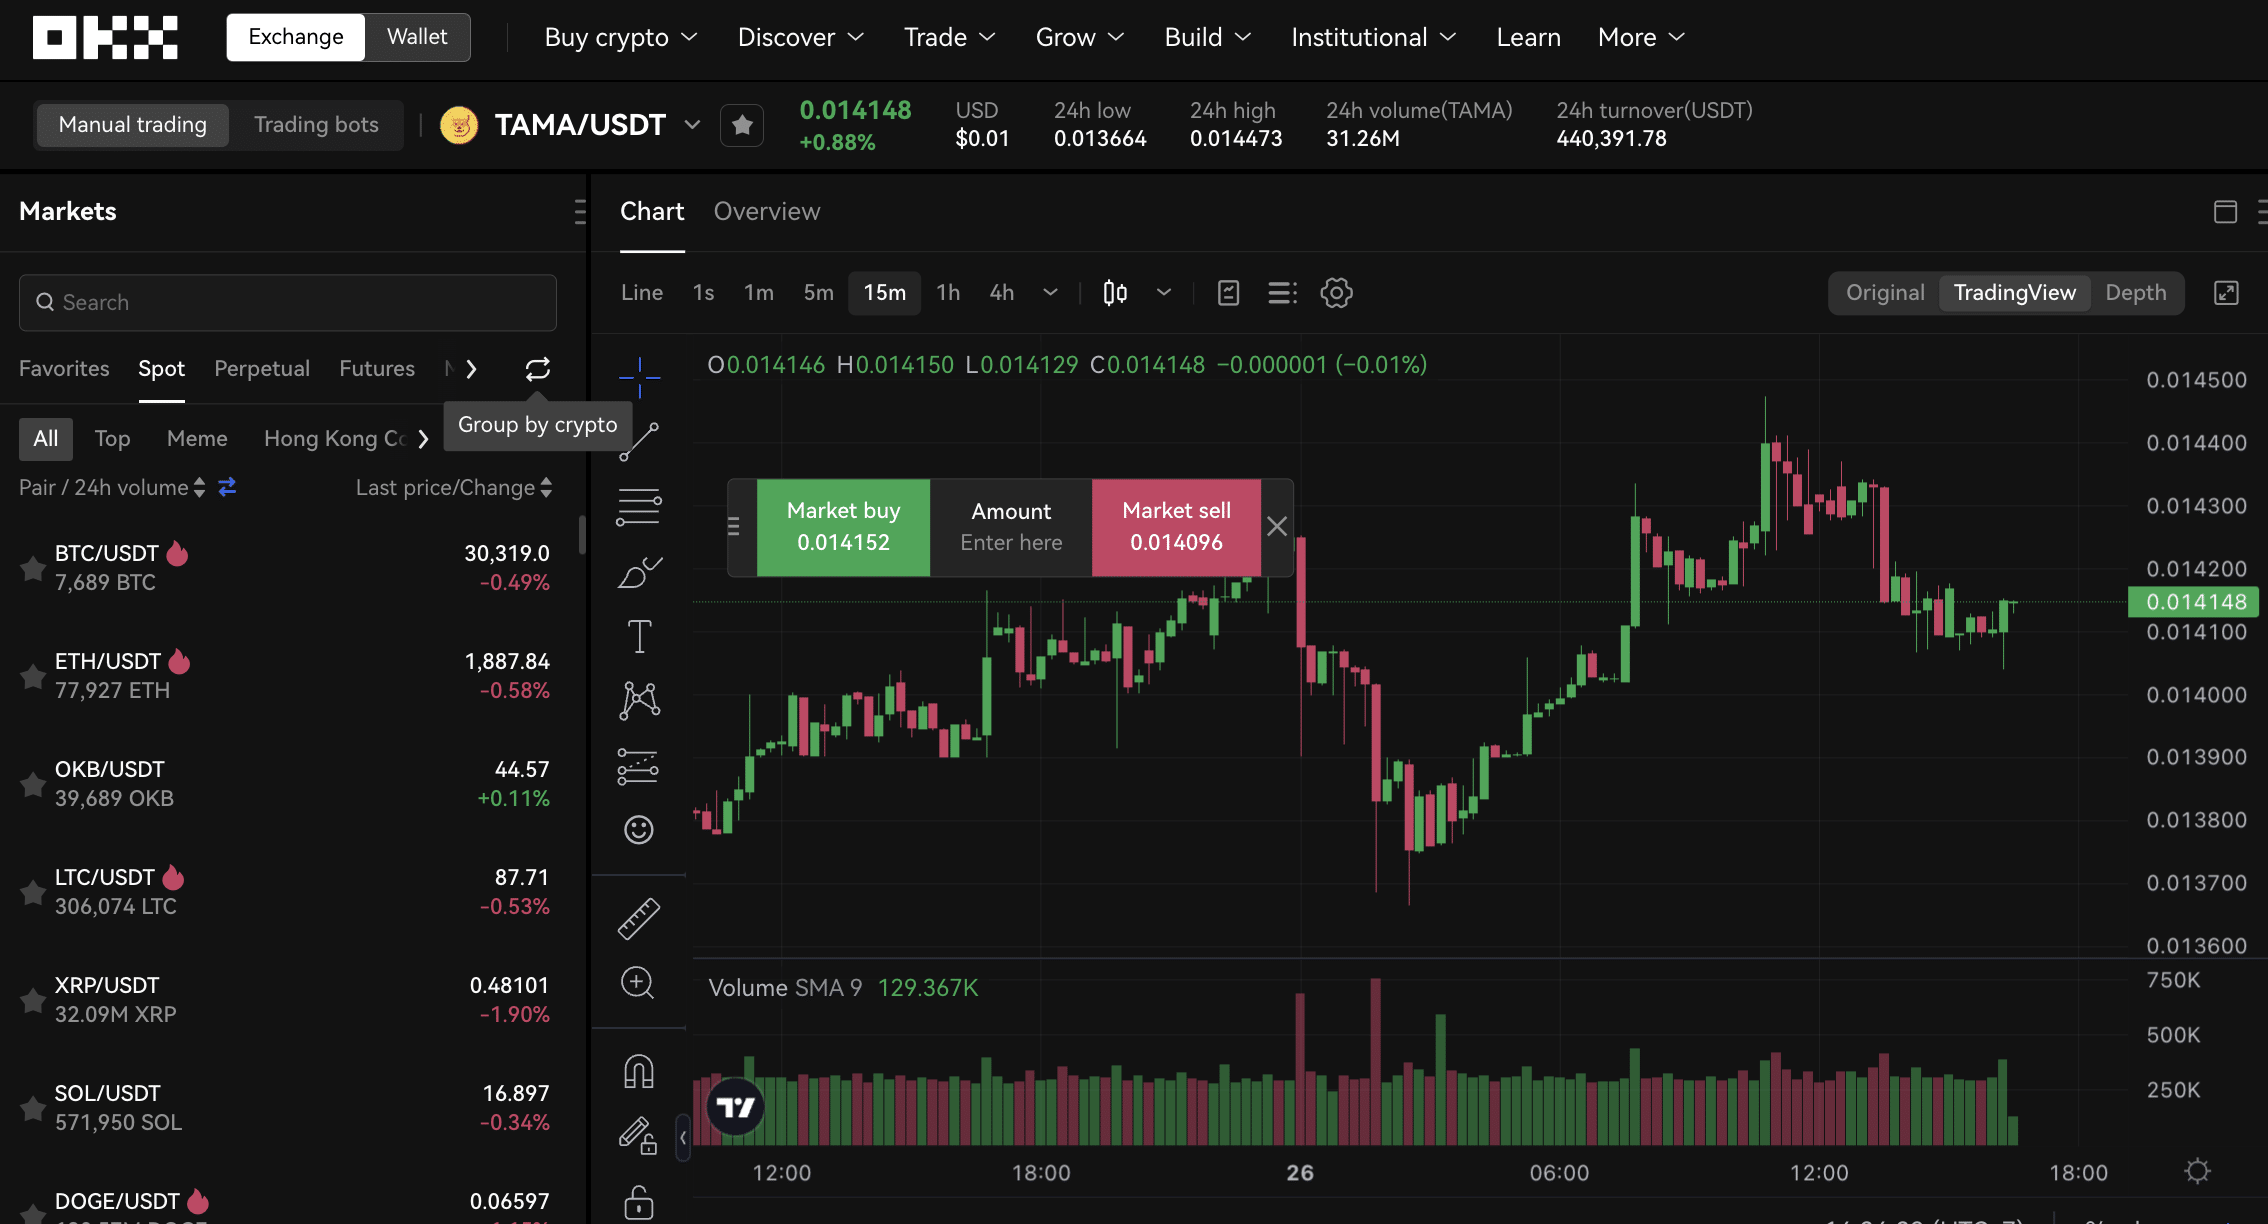Expand the Buy crypto menu
This screenshot has width=2268, height=1224.
[x=621, y=37]
